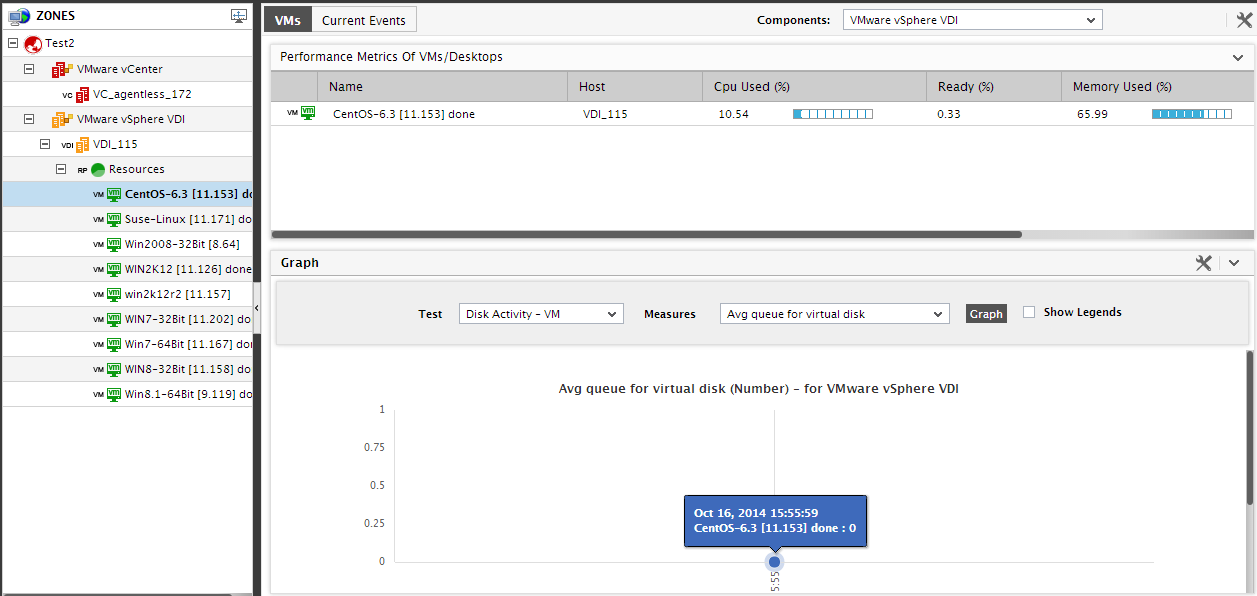
Task: Click the 0.33 Ready value
Action: click(949, 114)
